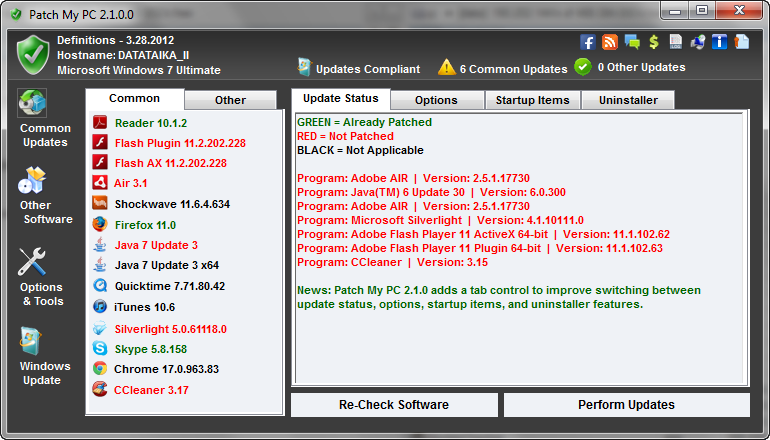Open the Update Status tab

pos(341,98)
